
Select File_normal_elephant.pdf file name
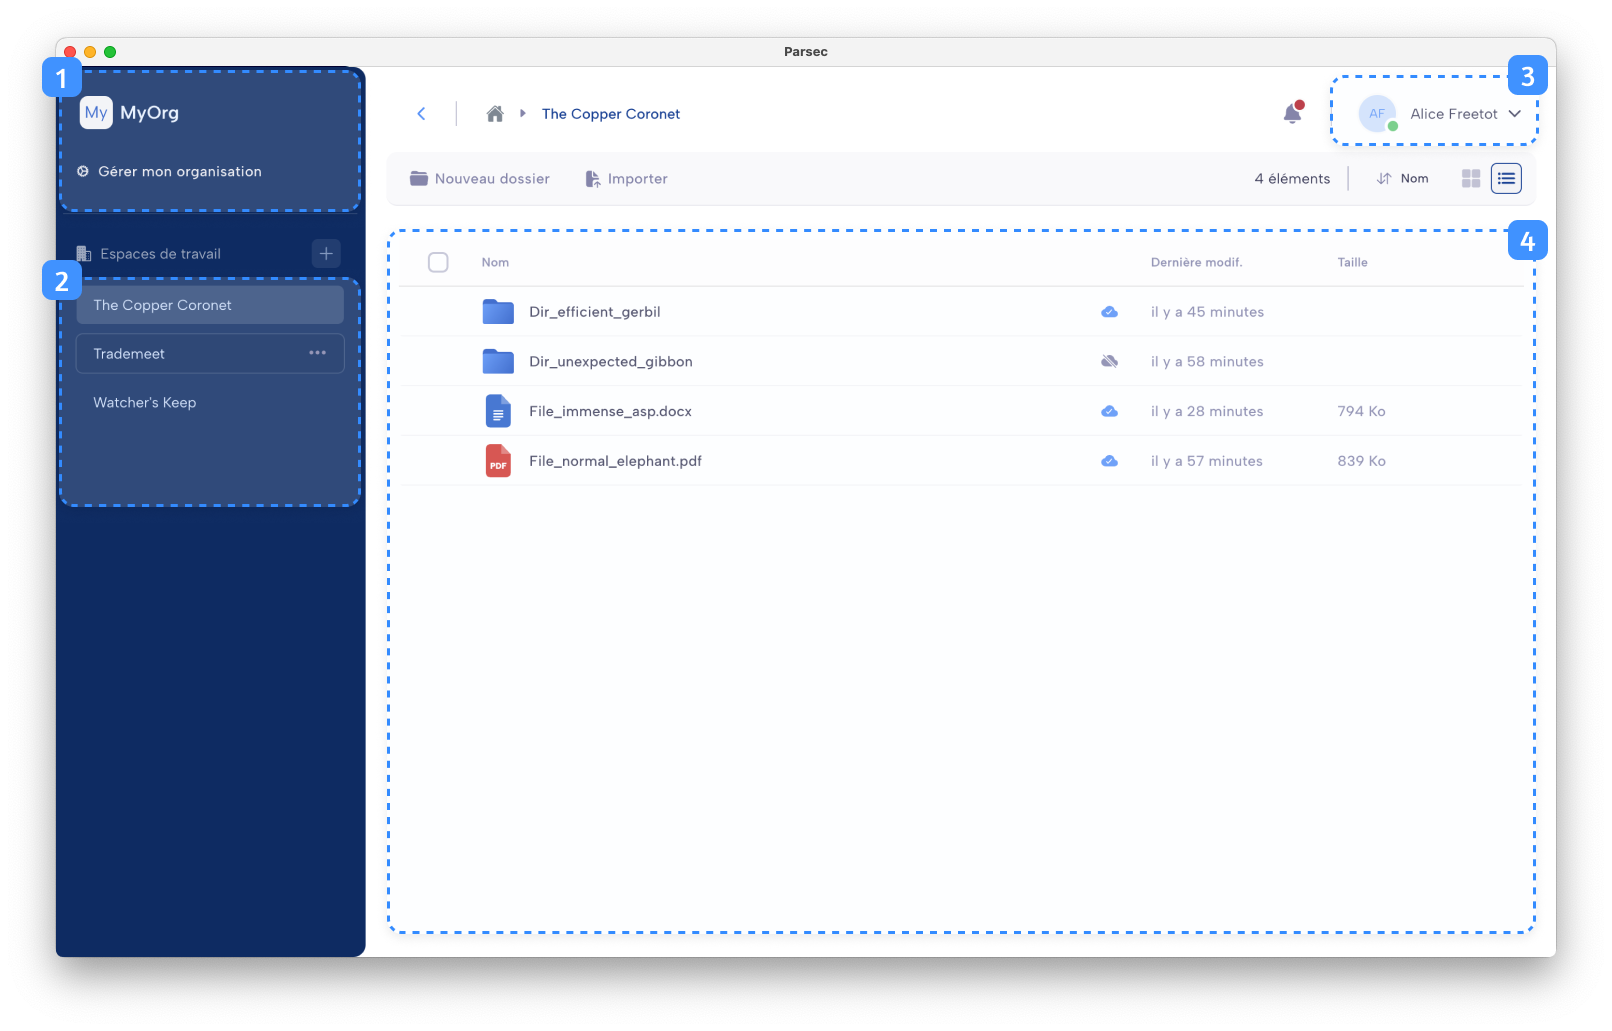616,461
